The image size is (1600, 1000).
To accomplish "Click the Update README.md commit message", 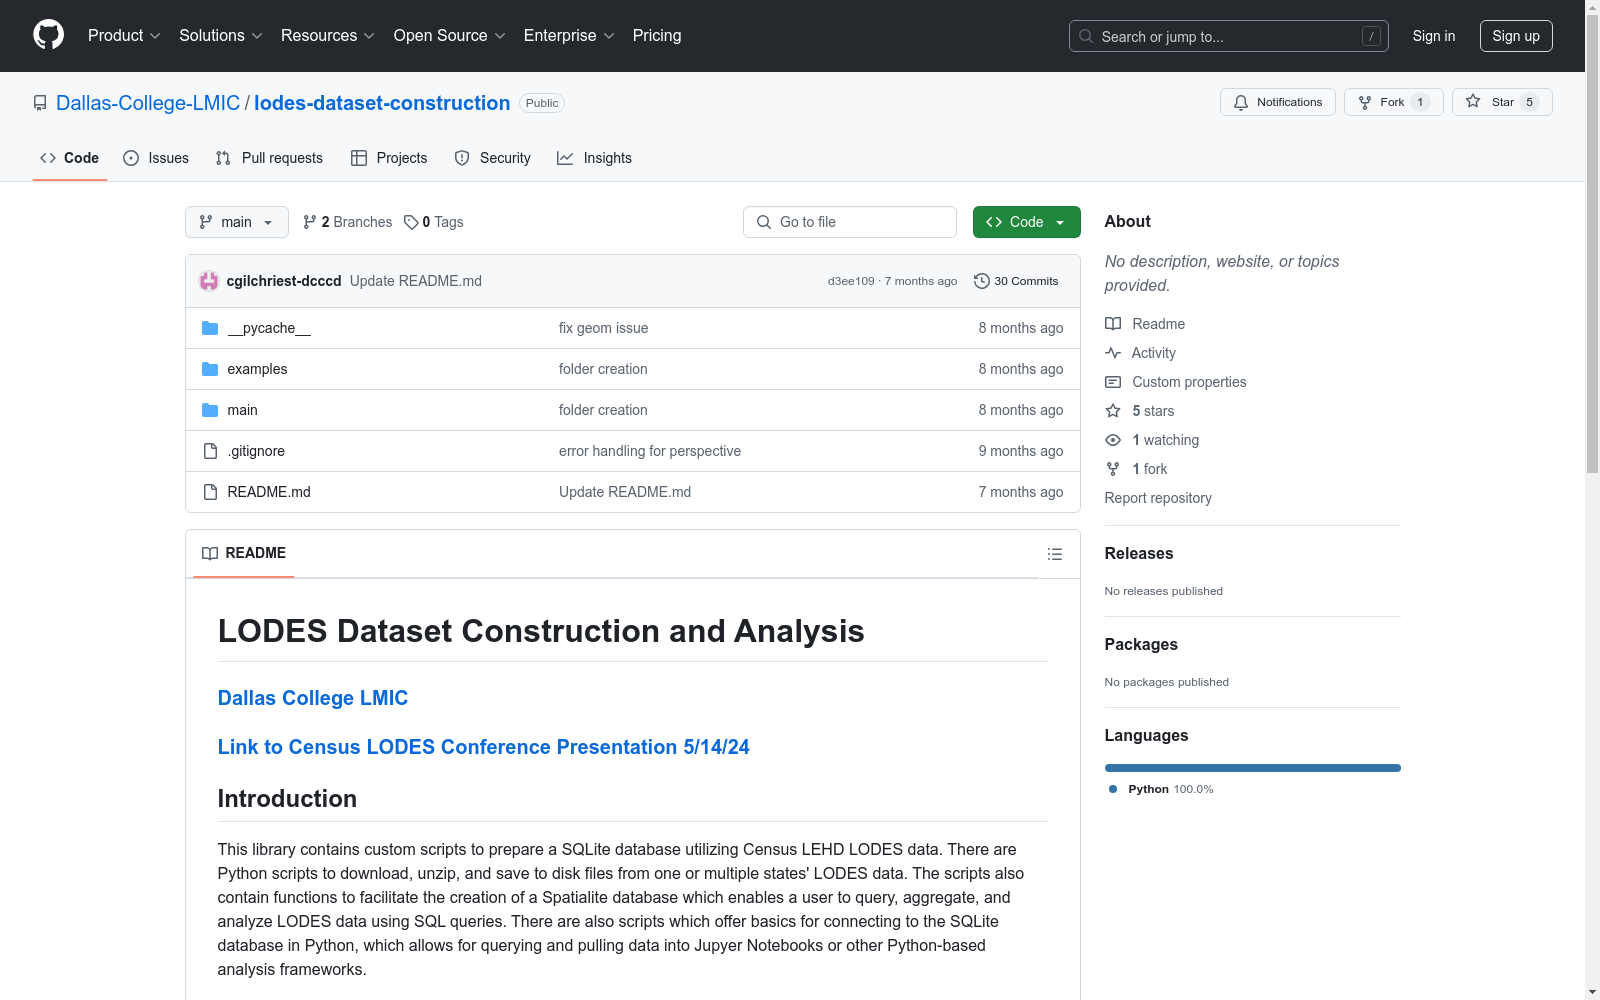I will (x=416, y=281).
